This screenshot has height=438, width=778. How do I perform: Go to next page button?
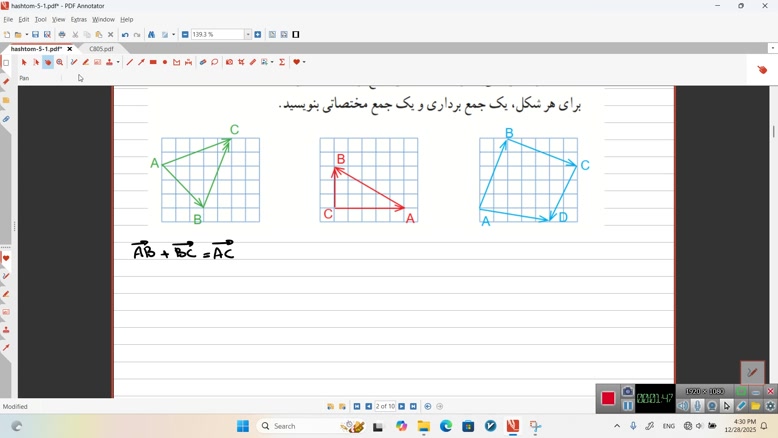point(402,407)
